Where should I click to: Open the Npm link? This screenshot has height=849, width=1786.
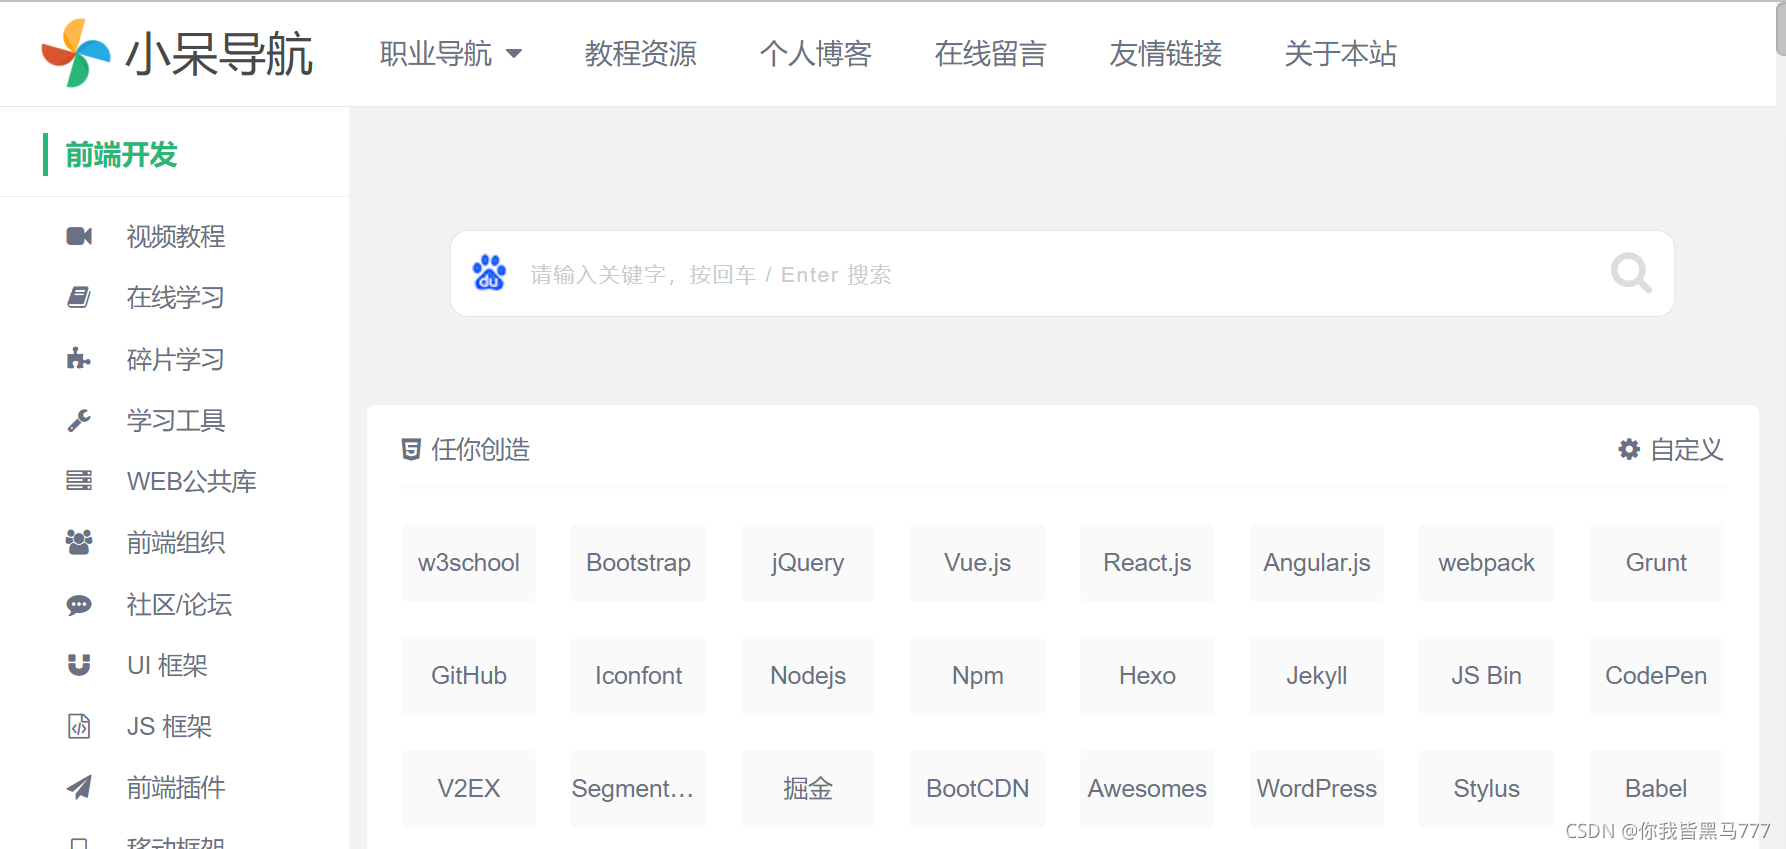[x=978, y=675]
